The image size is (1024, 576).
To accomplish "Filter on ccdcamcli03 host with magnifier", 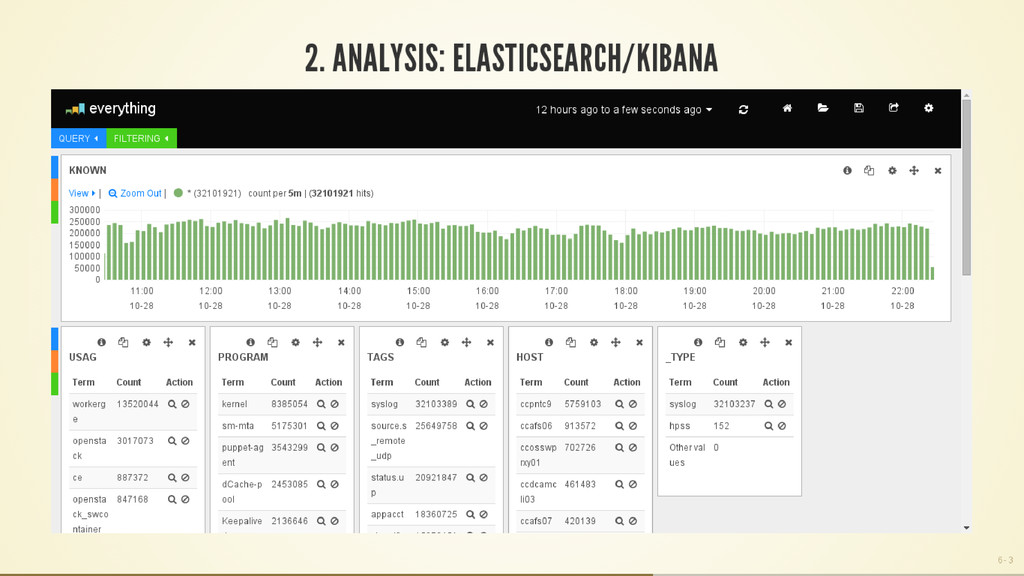I will [619, 485].
